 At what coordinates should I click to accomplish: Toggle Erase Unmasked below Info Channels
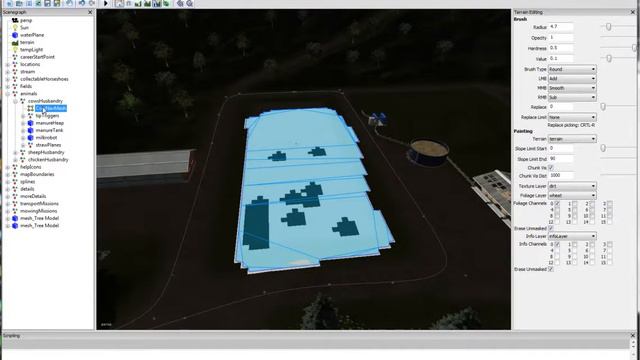[x=551, y=269]
